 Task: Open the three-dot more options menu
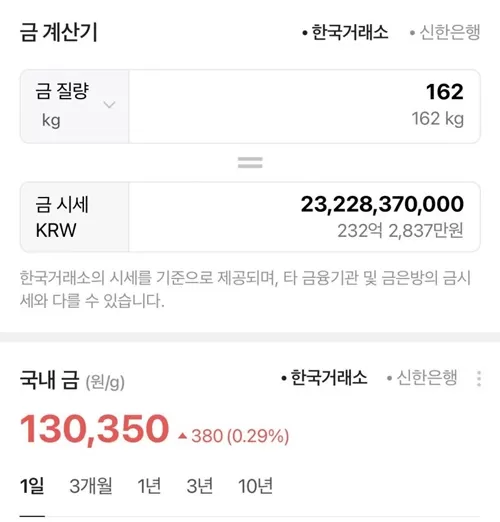click(479, 379)
